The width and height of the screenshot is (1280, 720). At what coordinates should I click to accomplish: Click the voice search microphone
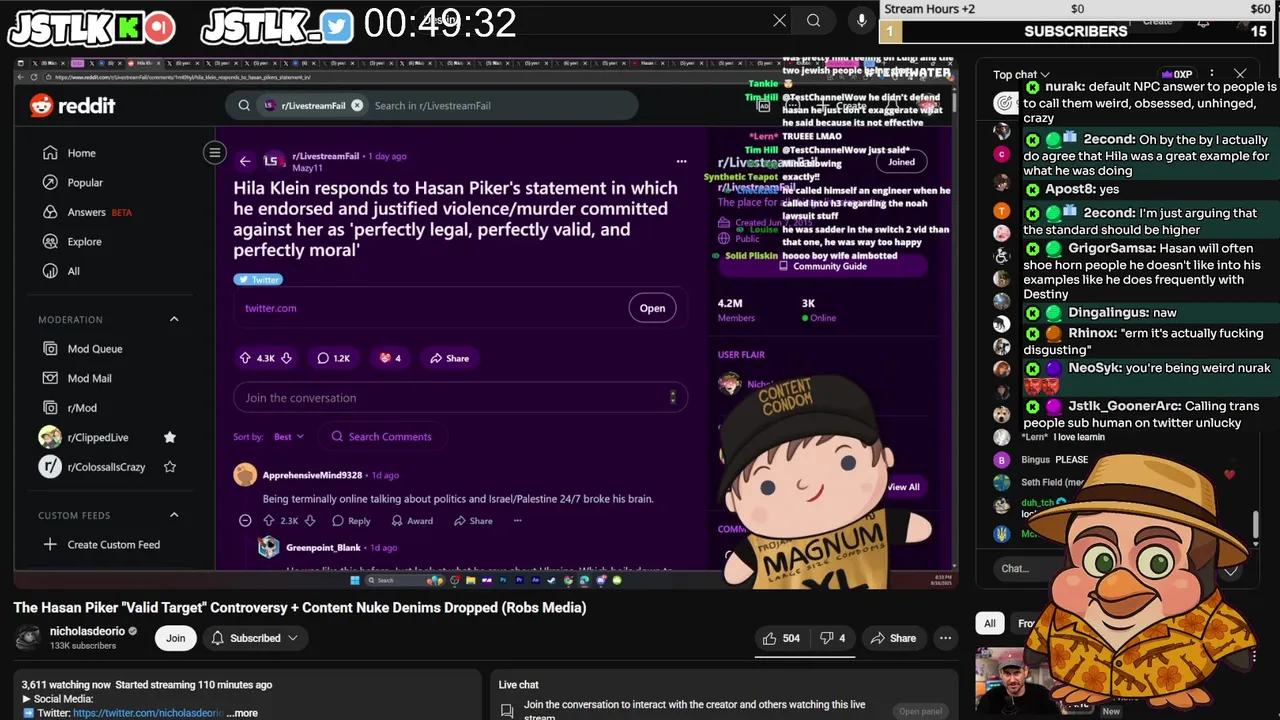coord(861,21)
